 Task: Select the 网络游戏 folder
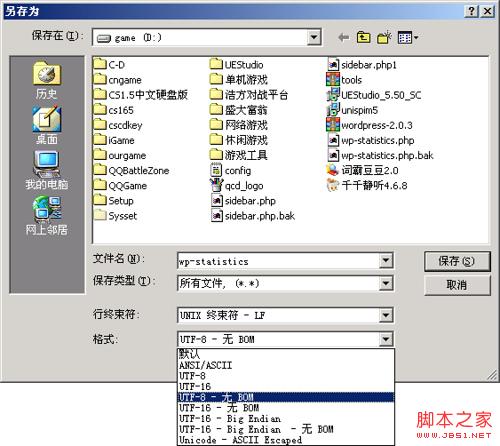click(239, 125)
